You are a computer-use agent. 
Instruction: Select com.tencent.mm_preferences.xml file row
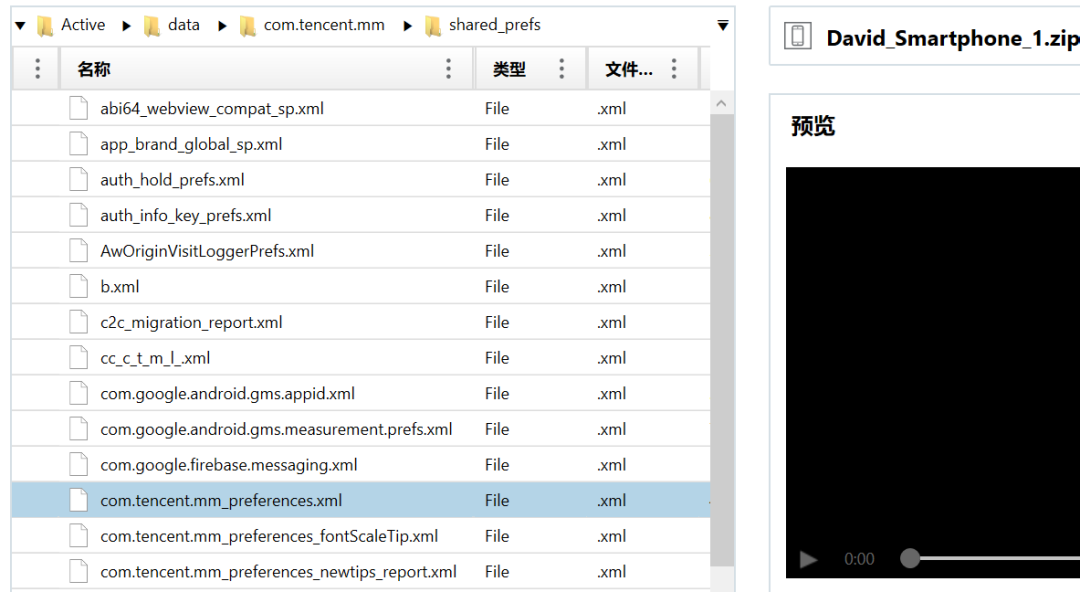pyautogui.click(x=361, y=500)
